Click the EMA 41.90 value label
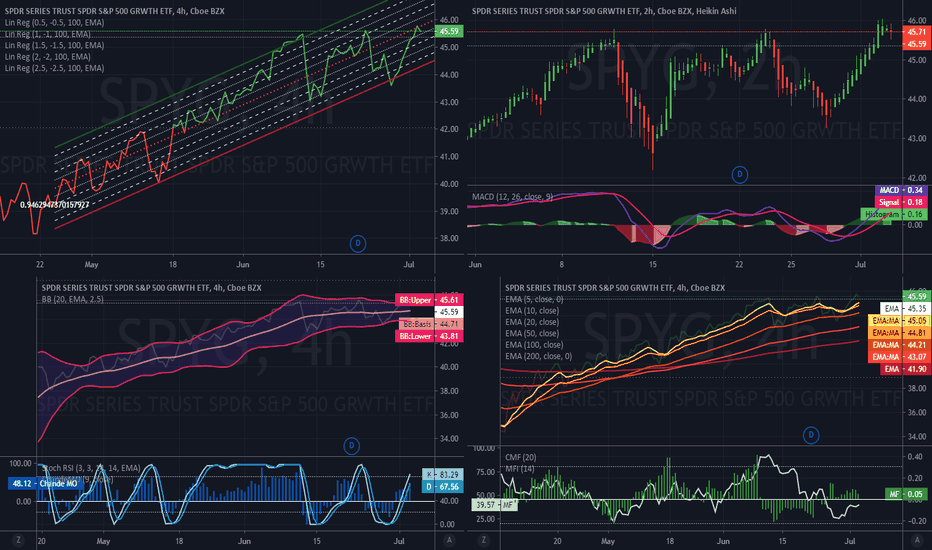Image resolution: width=932 pixels, height=550 pixels. pyautogui.click(x=905, y=369)
